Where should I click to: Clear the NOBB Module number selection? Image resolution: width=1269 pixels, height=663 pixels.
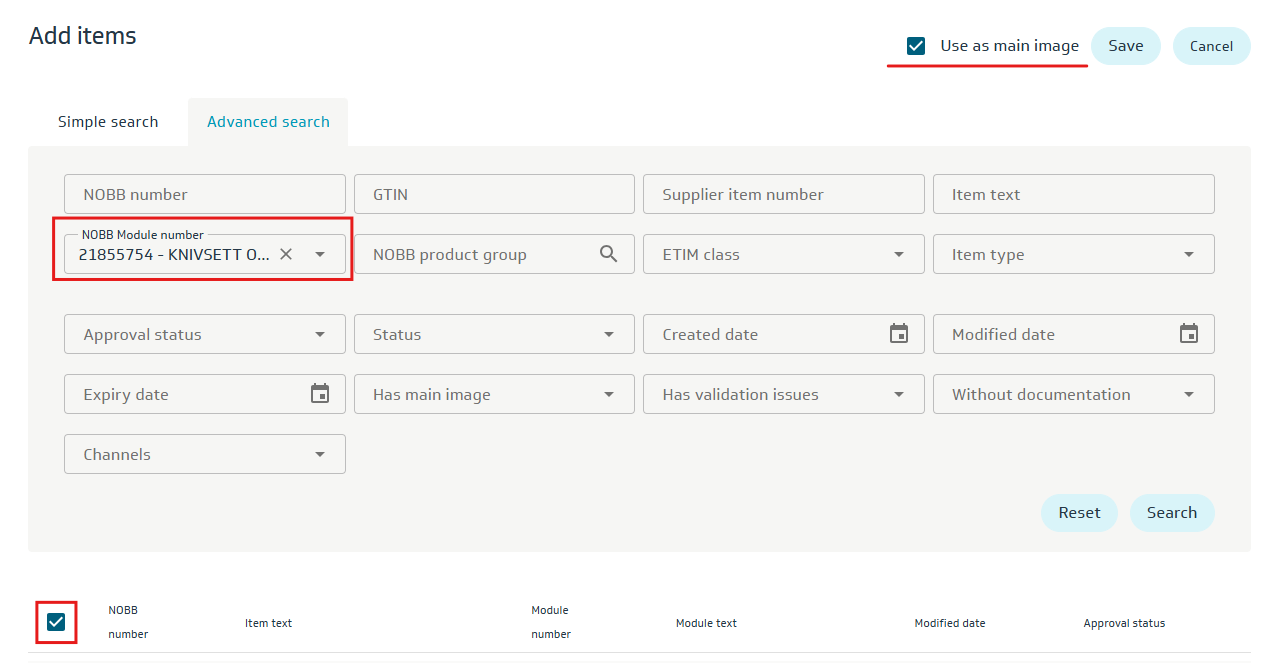(286, 254)
